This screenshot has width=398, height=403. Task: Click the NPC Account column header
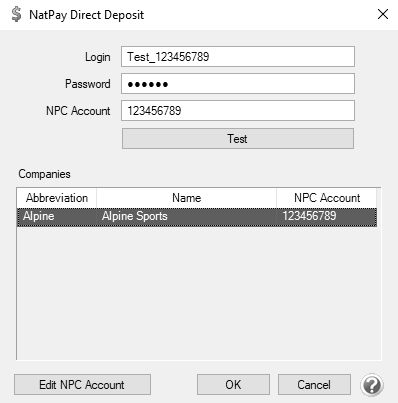pyautogui.click(x=327, y=198)
